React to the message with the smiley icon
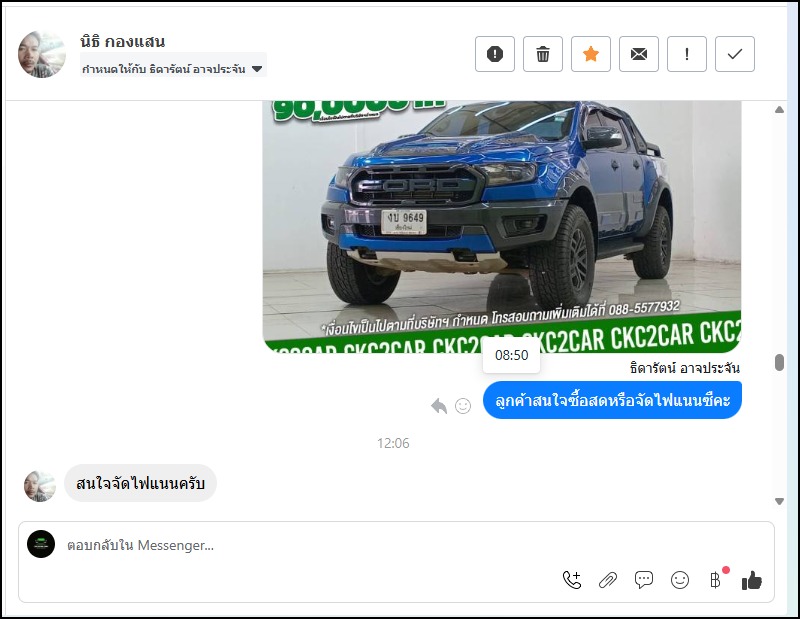Viewport: 800px width, 619px height. [x=463, y=406]
